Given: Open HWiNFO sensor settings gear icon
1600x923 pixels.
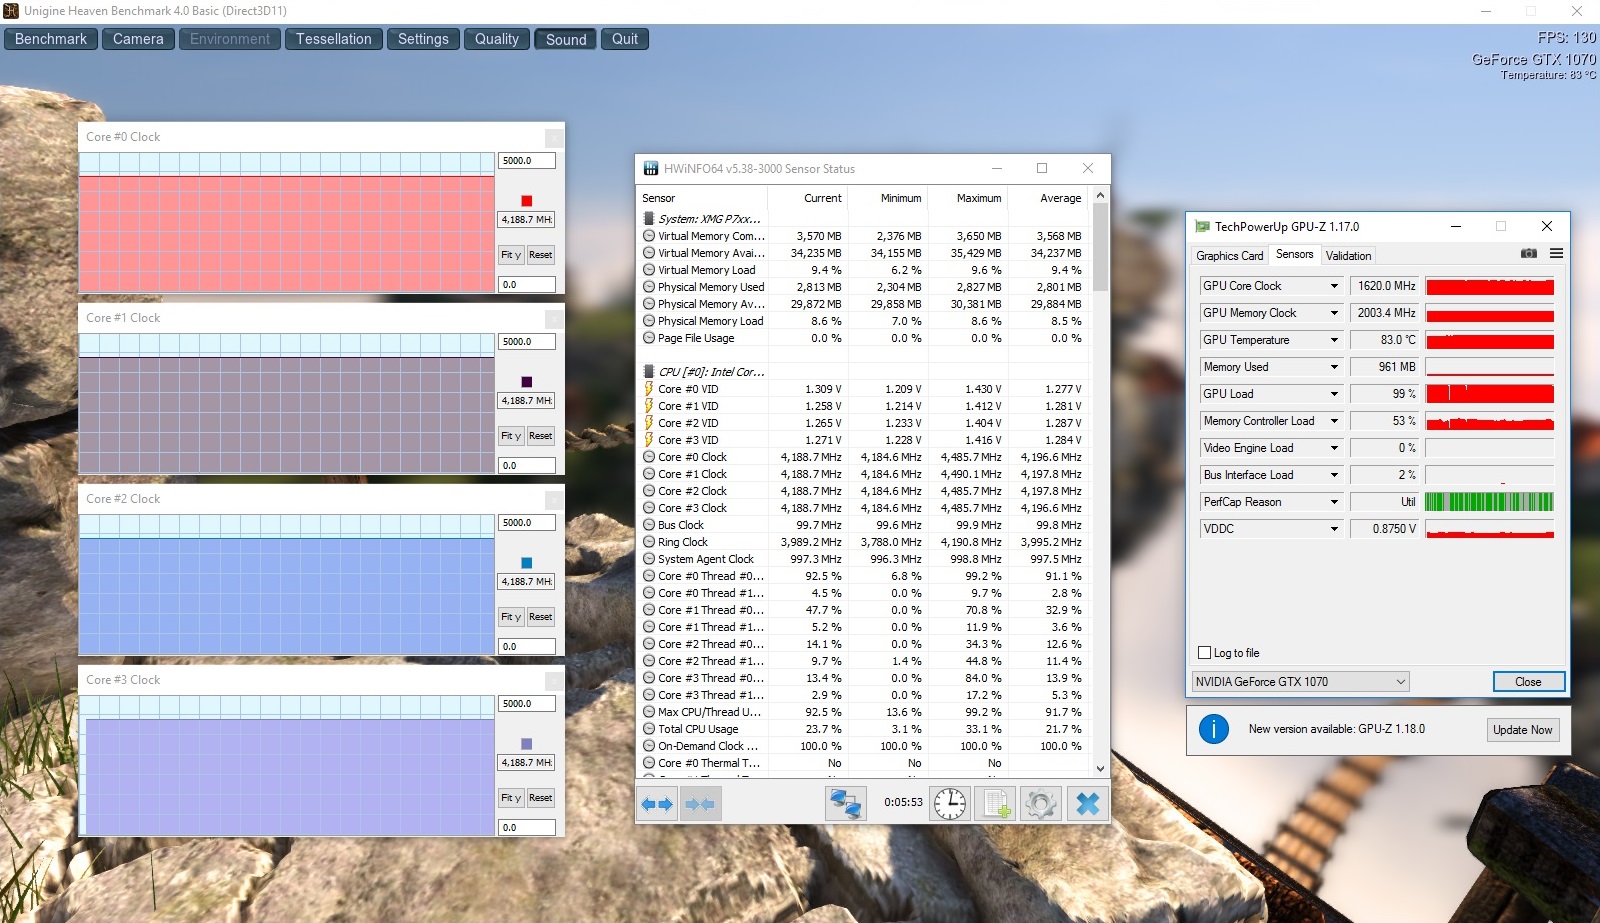Looking at the screenshot, I should point(1041,804).
